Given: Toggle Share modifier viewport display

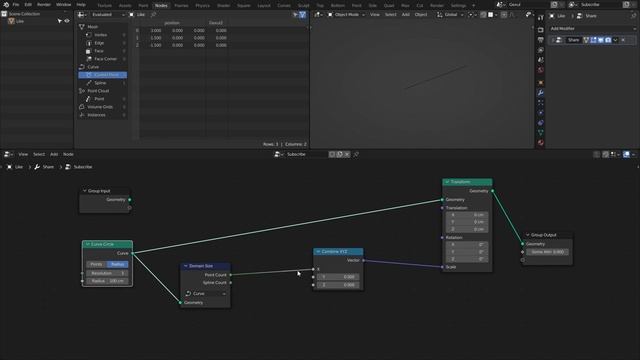Looking at the screenshot, I should [x=601, y=40].
